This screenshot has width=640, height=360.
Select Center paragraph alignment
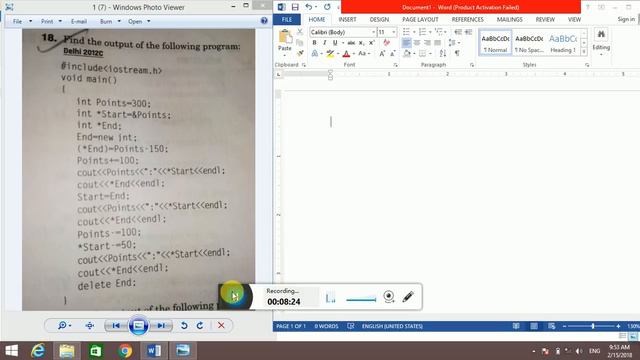click(x=417, y=43)
